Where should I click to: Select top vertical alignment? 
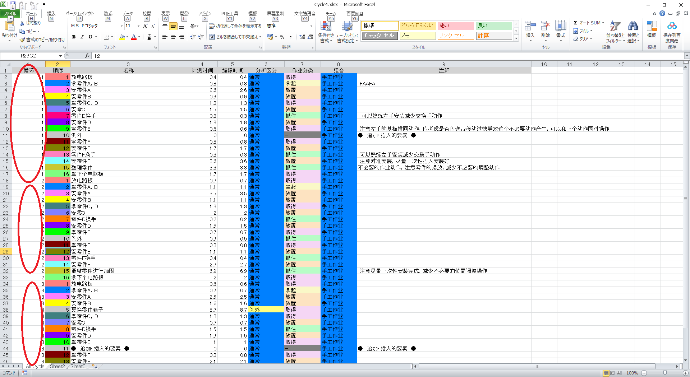165,26
